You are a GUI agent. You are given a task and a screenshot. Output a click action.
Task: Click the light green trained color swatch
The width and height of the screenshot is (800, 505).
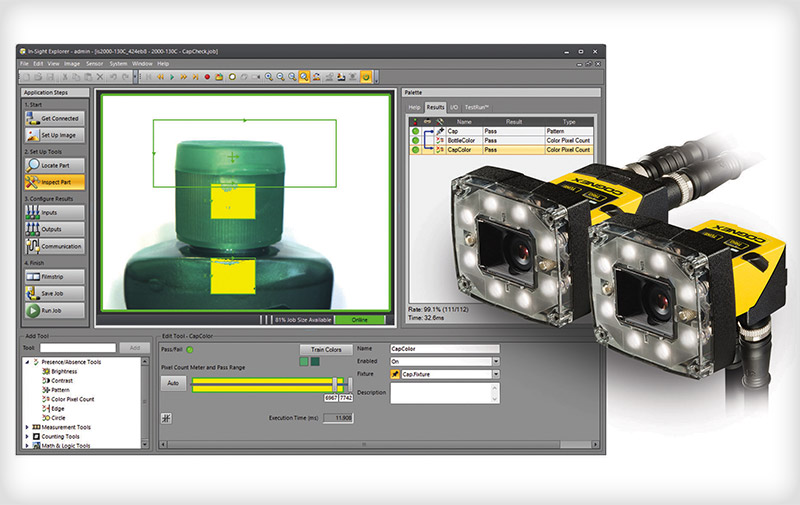(304, 362)
